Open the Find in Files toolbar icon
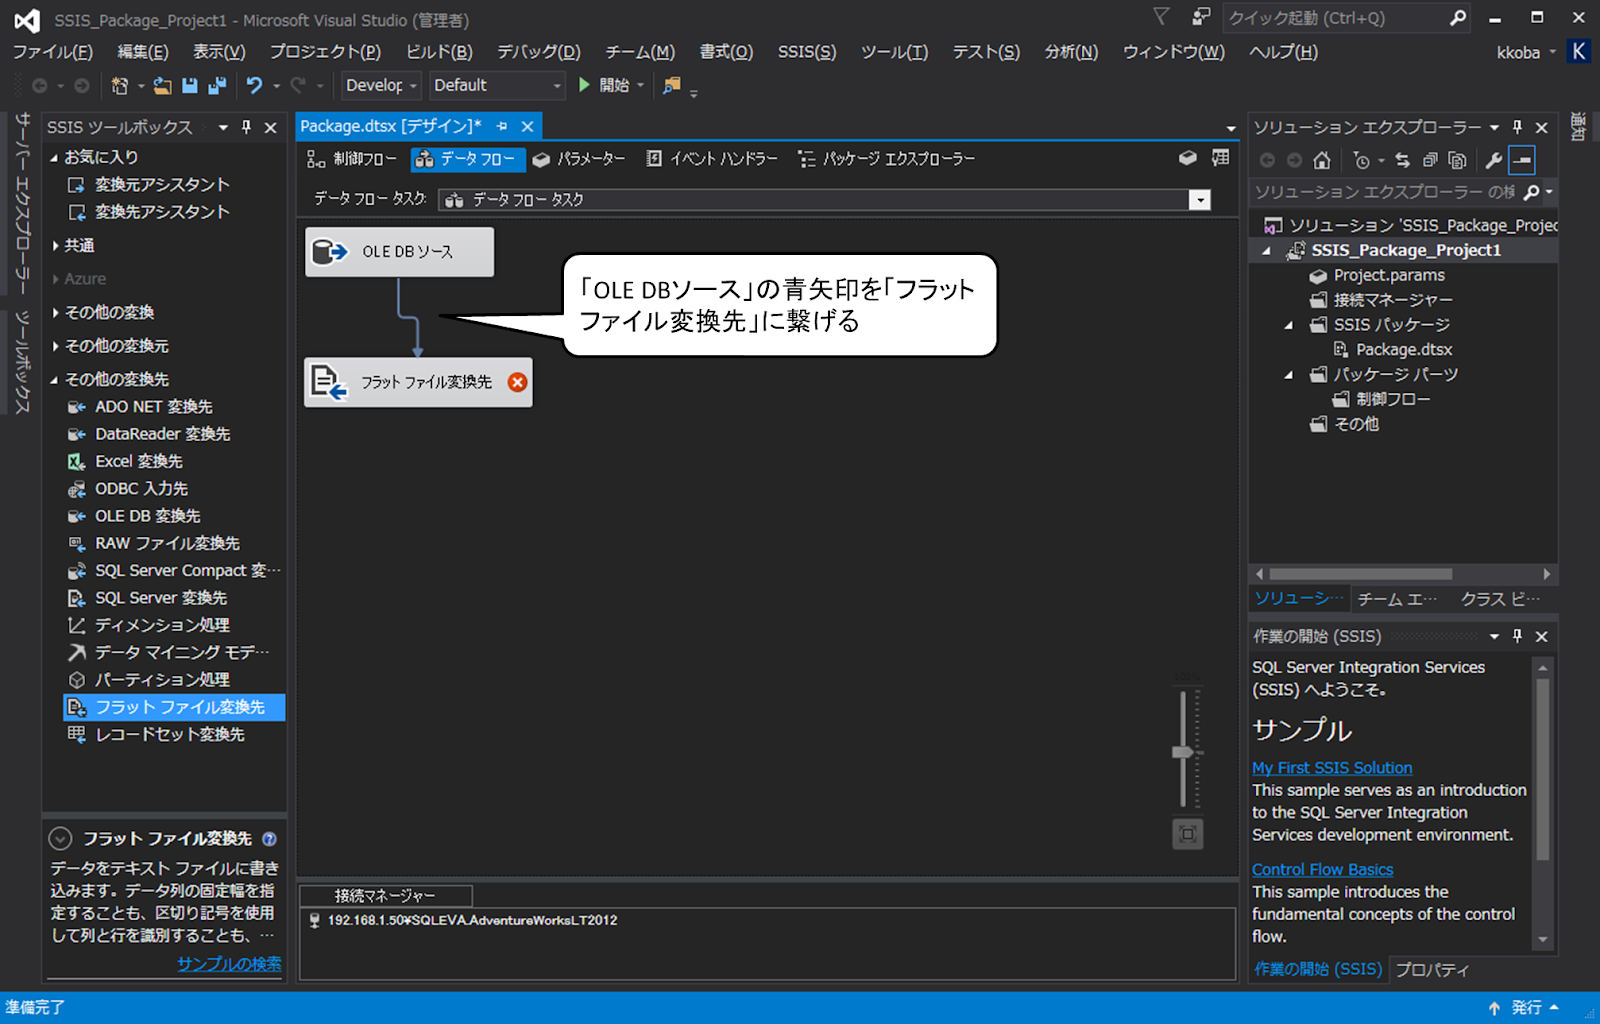1600x1024 pixels. [x=672, y=85]
